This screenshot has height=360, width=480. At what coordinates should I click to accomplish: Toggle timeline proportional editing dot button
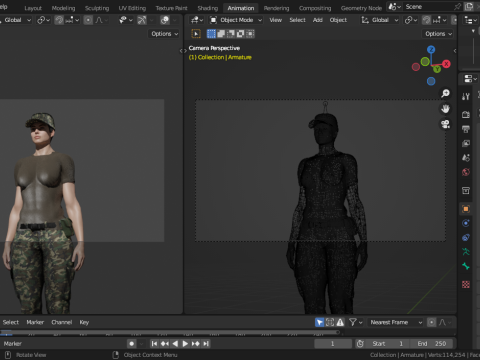point(432,322)
